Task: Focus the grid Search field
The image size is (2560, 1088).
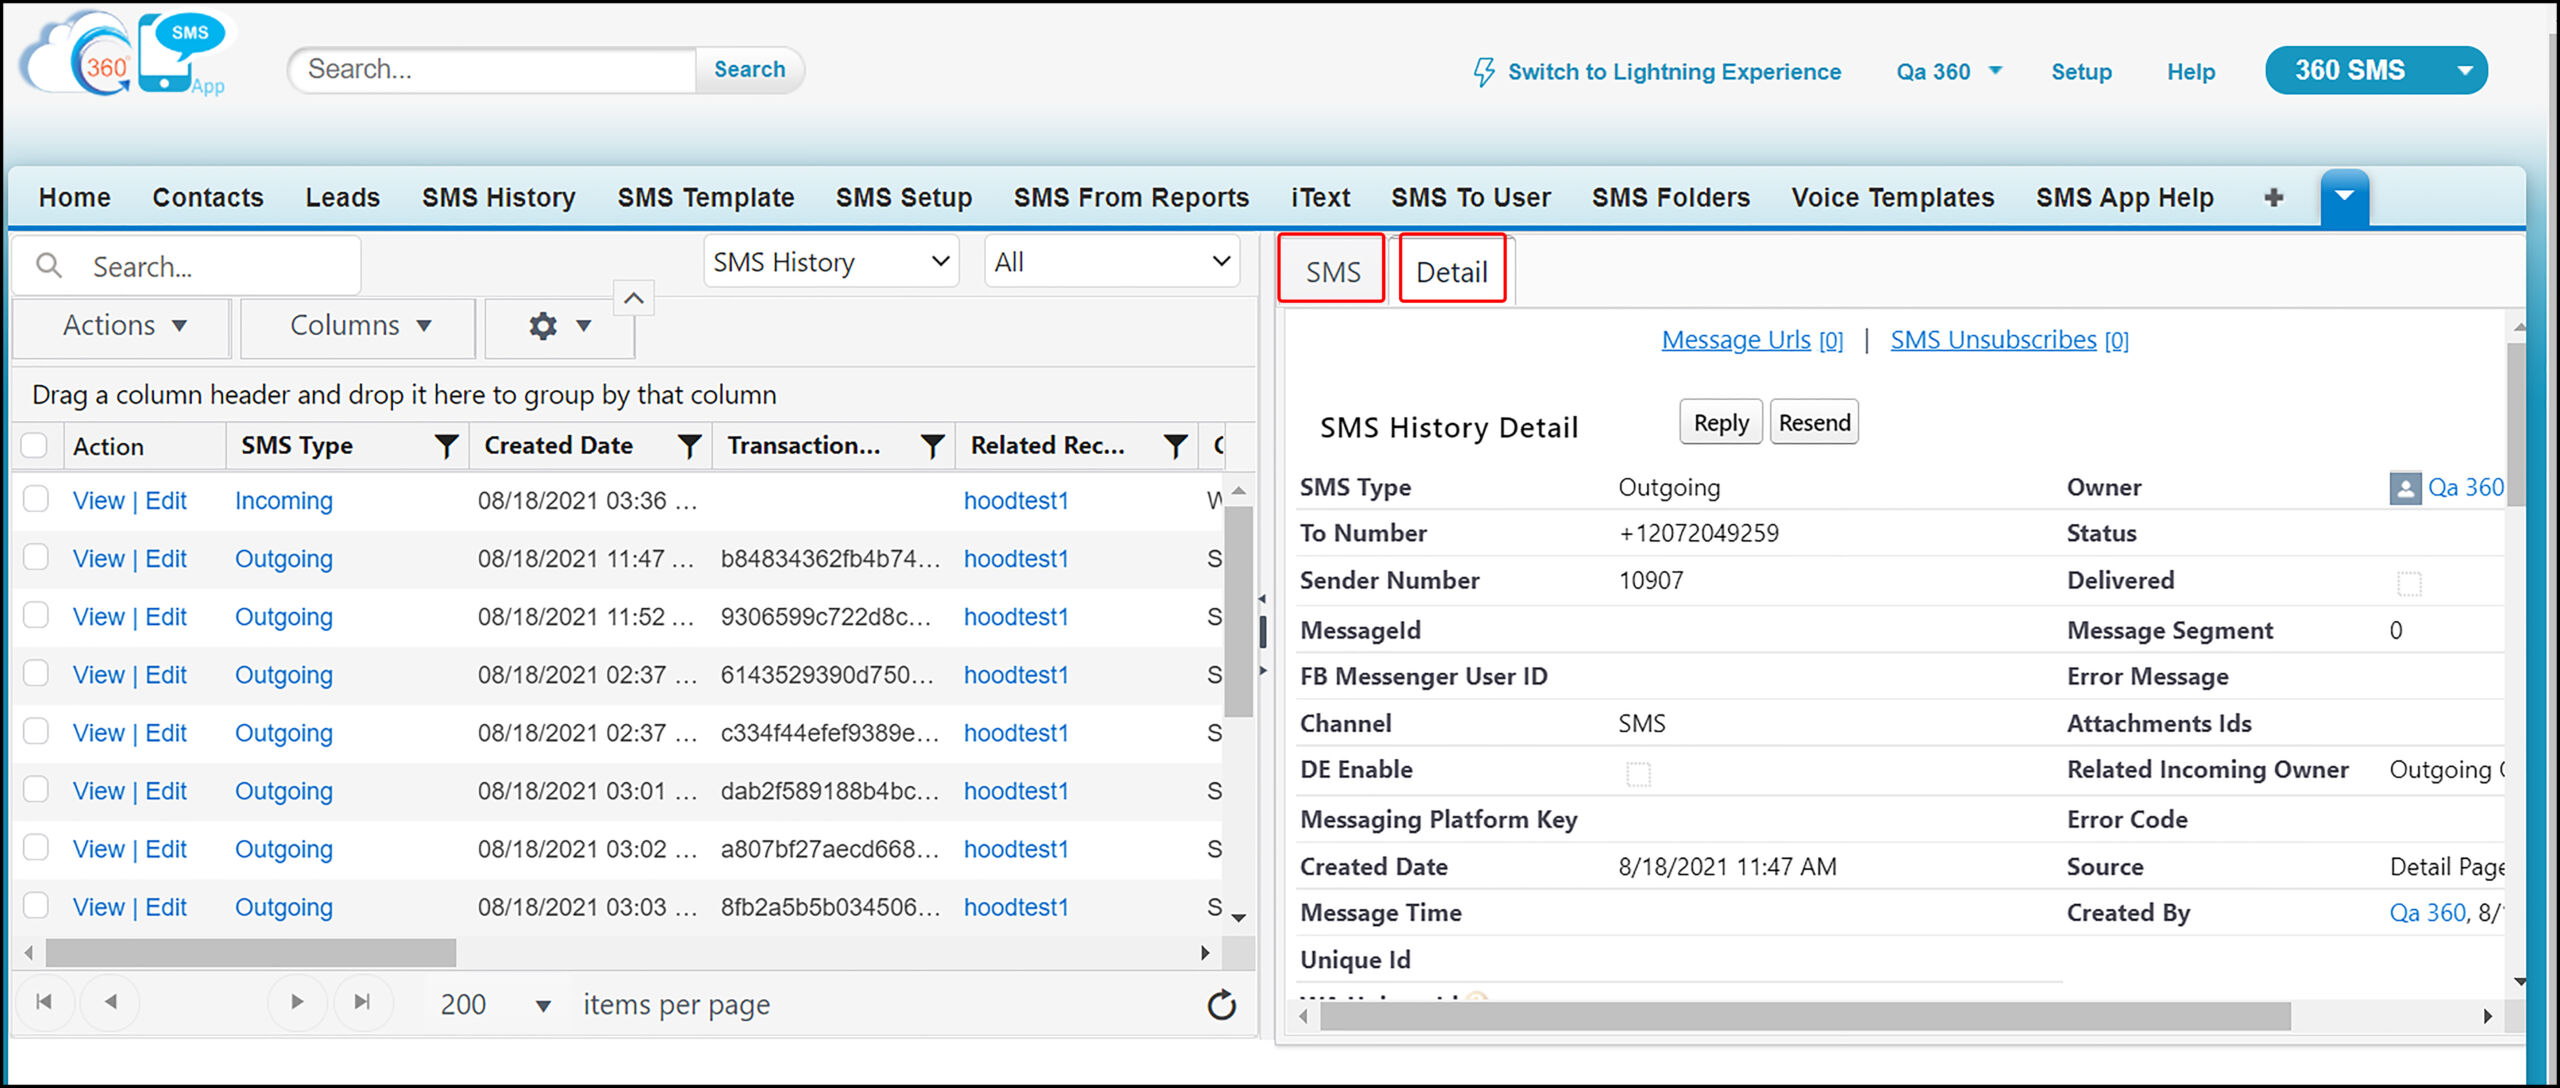Action: (188, 266)
